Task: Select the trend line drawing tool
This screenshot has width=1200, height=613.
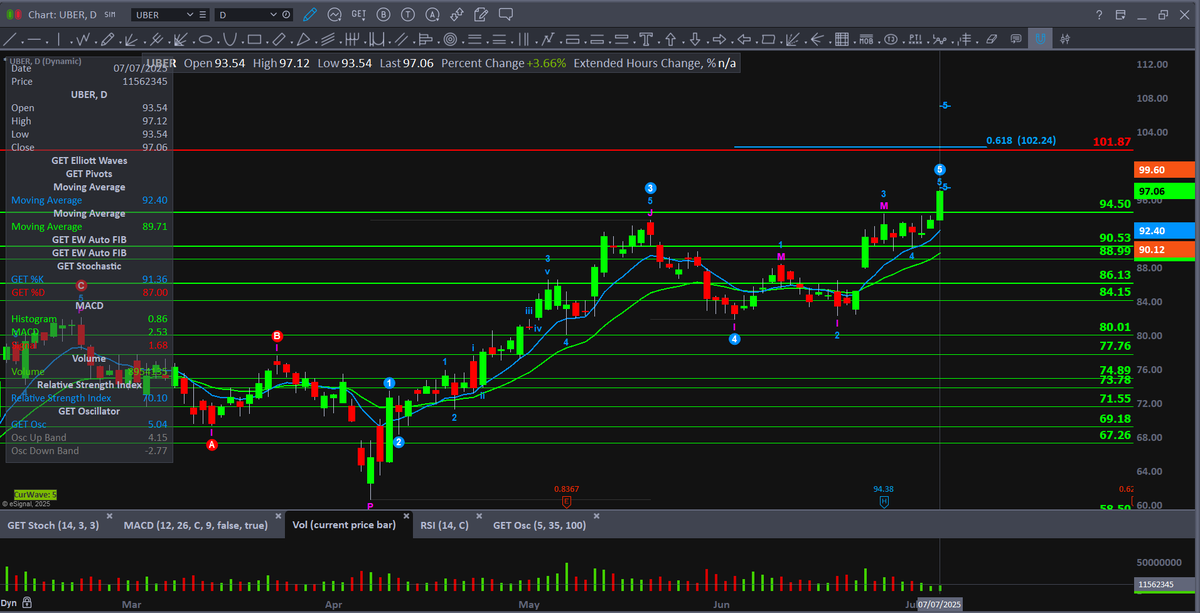Action: pyautogui.click(x=10, y=39)
